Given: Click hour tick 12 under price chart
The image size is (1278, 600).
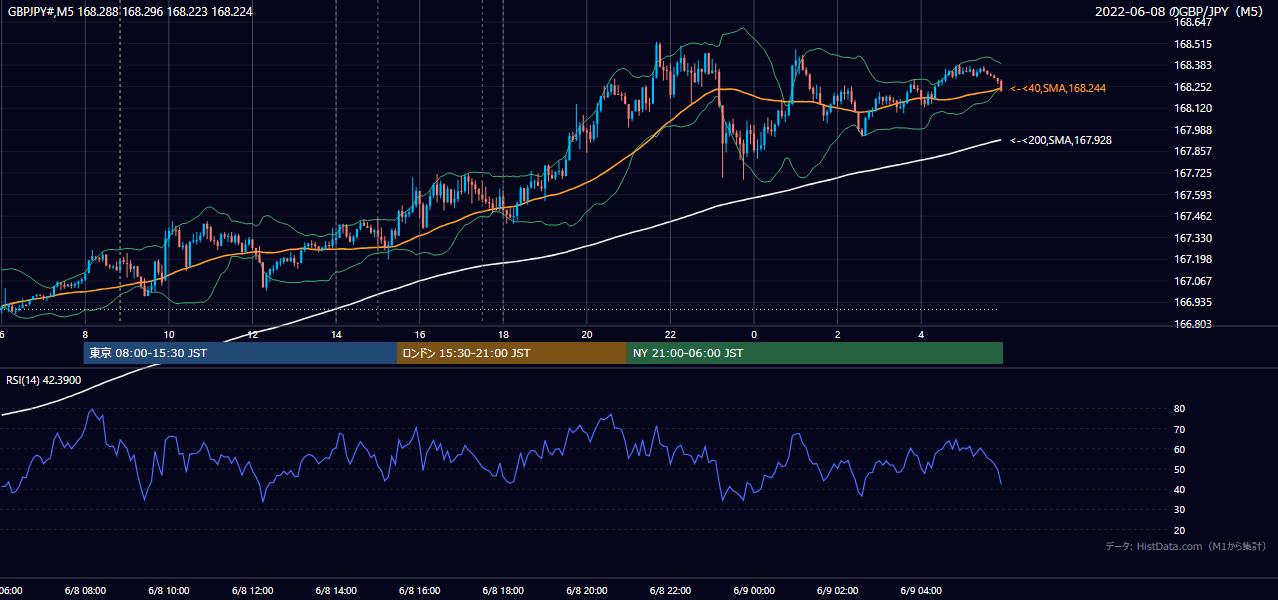Looking at the screenshot, I should point(252,335).
